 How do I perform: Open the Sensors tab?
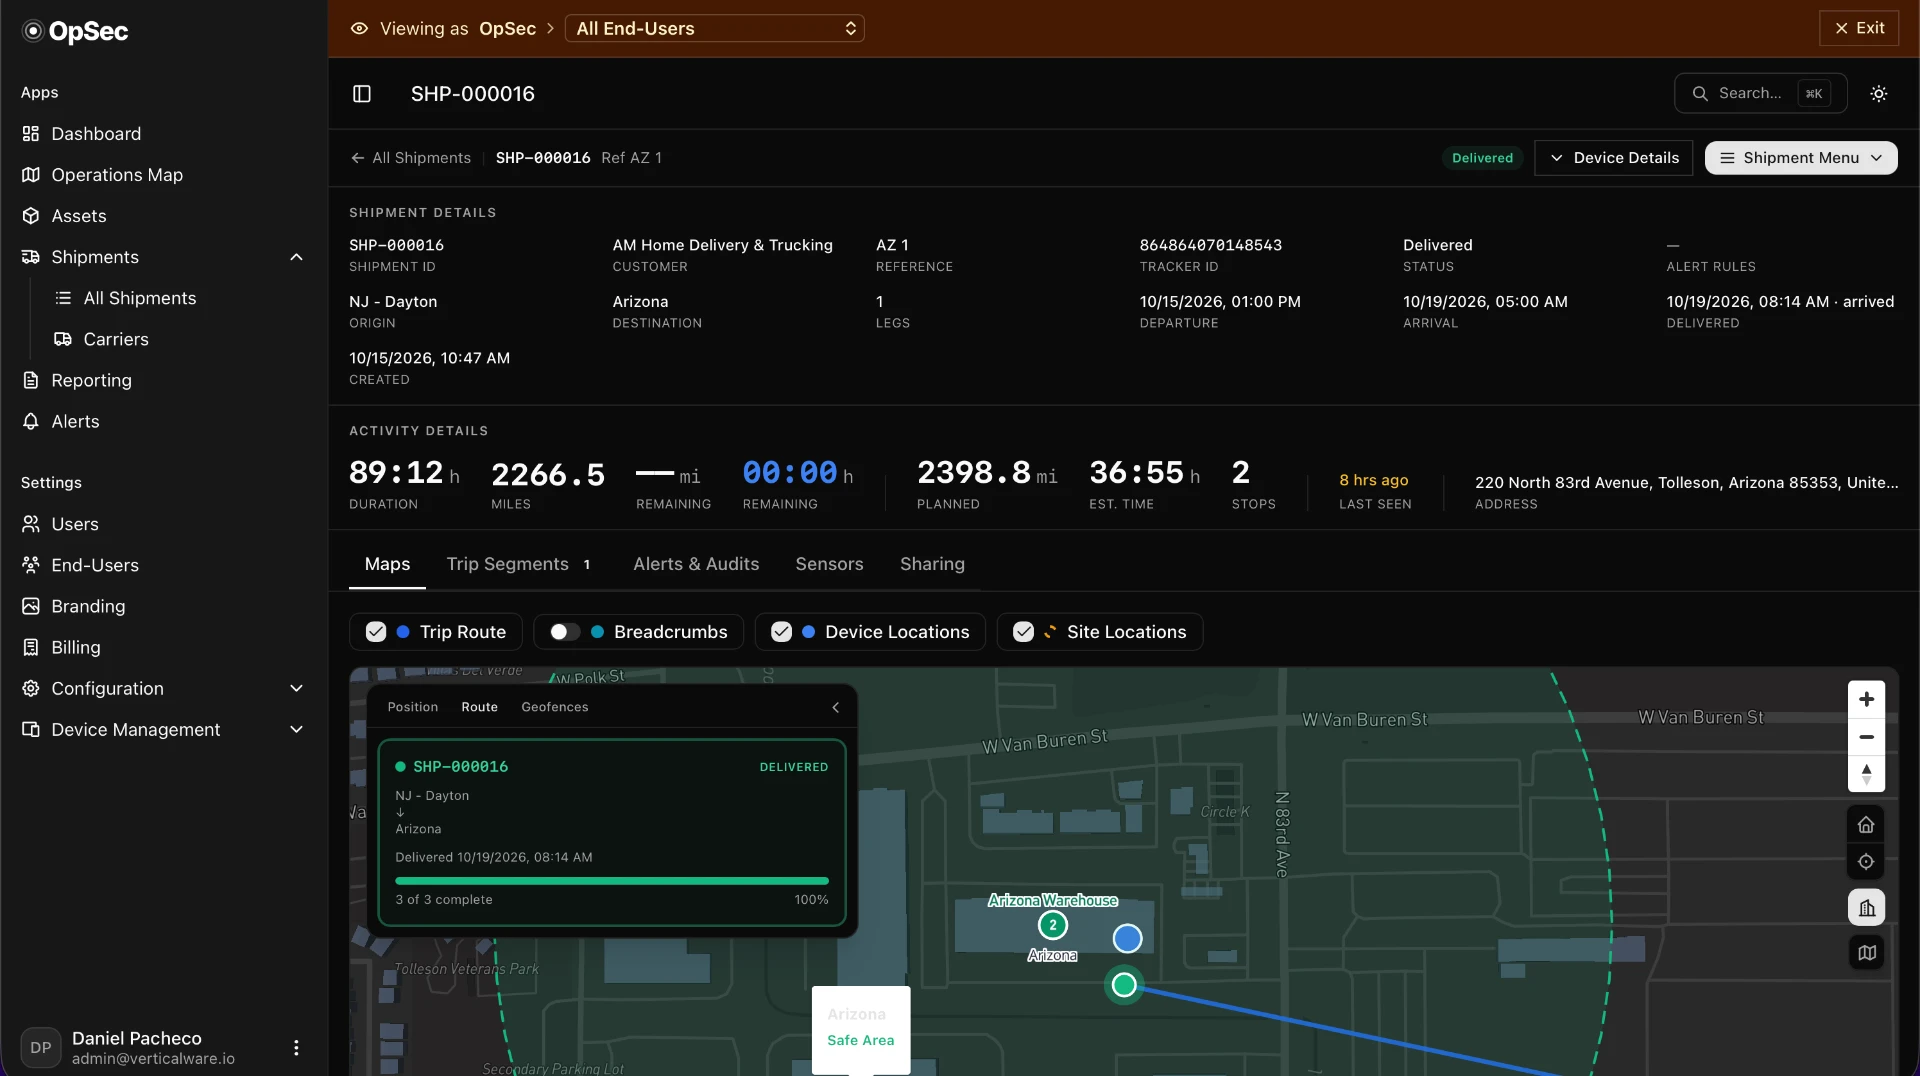tap(829, 564)
